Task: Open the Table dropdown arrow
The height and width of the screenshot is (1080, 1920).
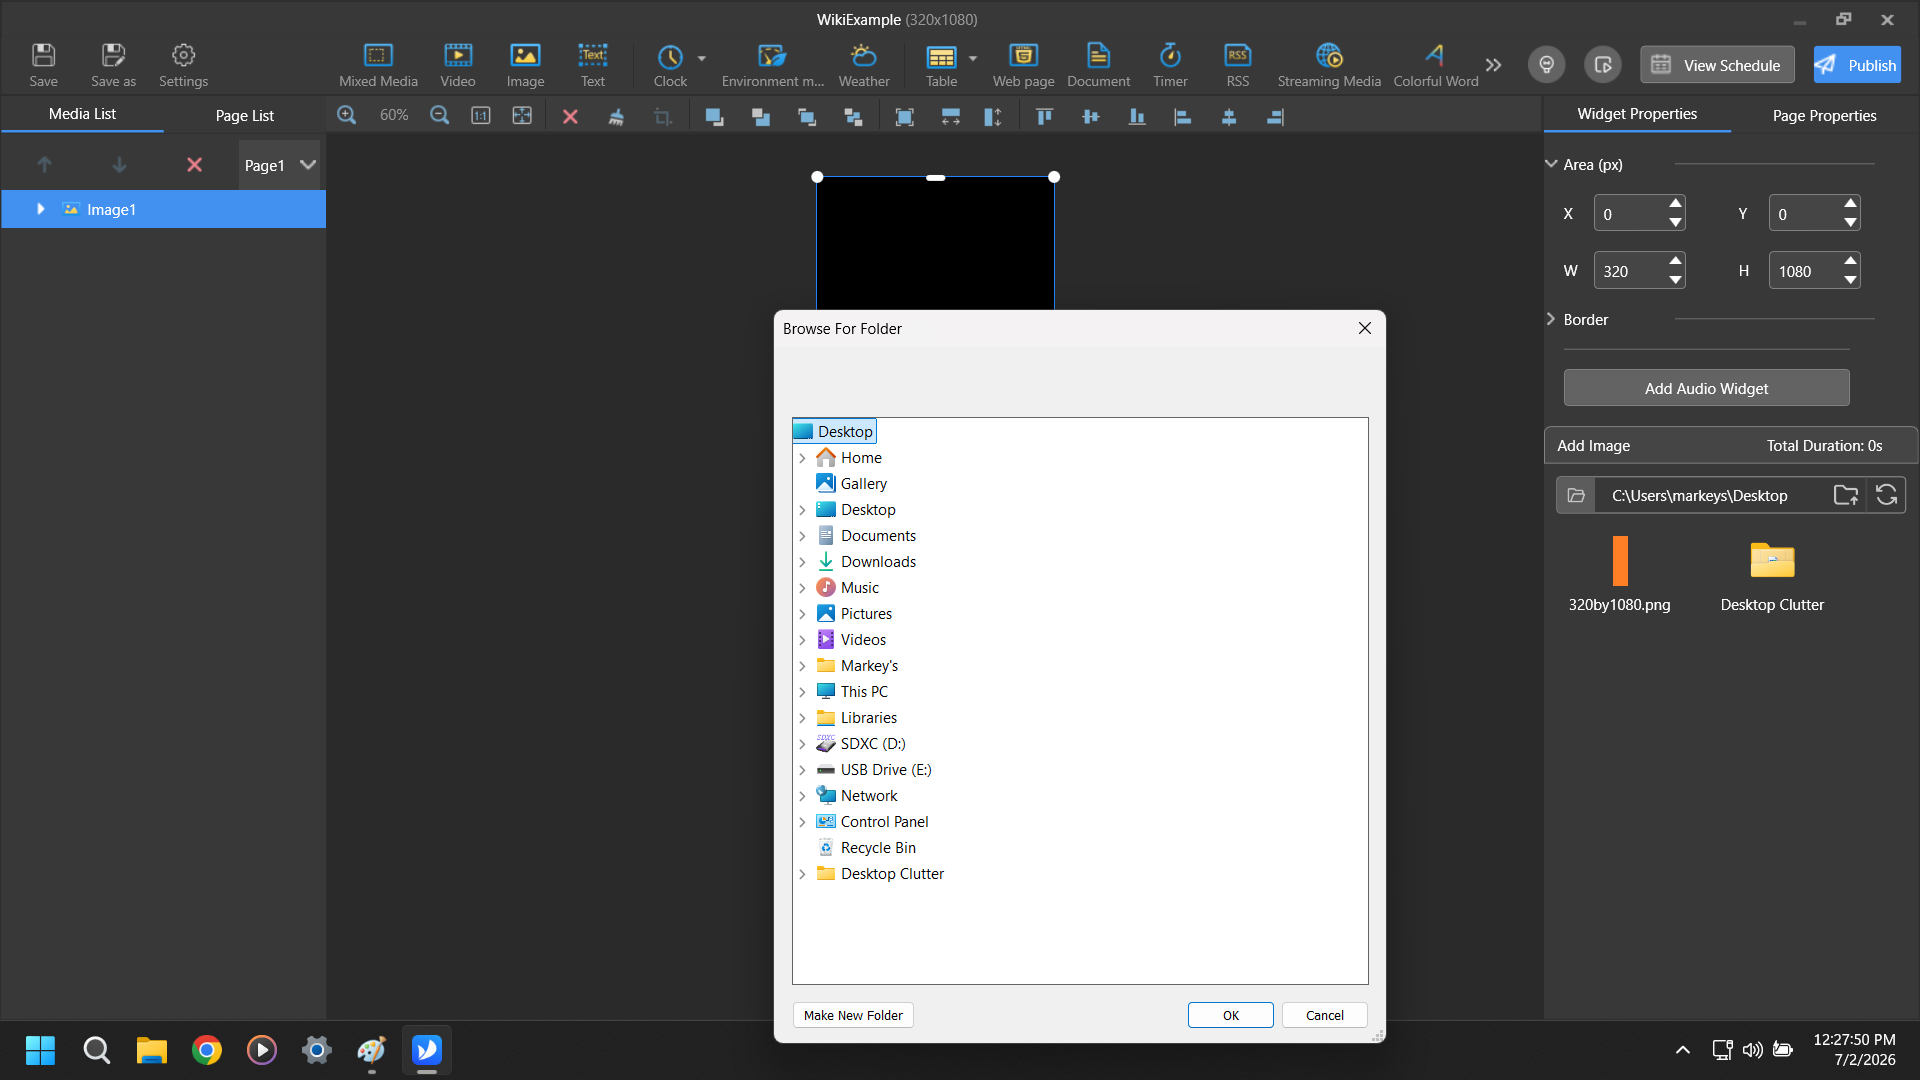Action: tap(973, 58)
